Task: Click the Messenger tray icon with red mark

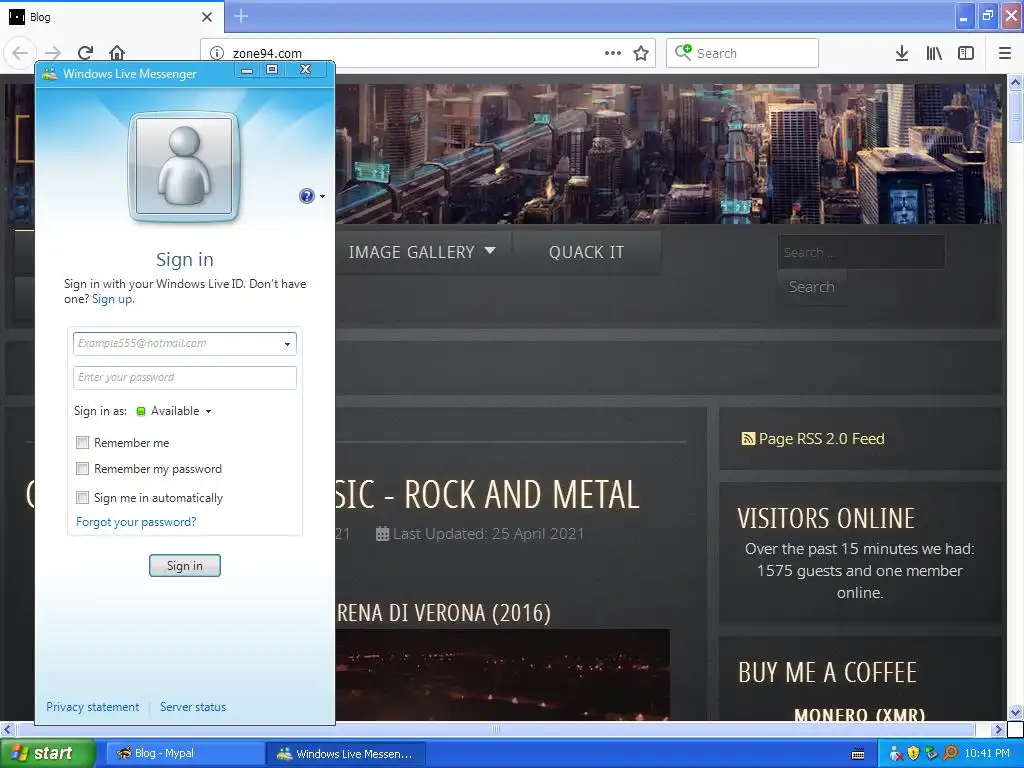Action: click(896, 754)
